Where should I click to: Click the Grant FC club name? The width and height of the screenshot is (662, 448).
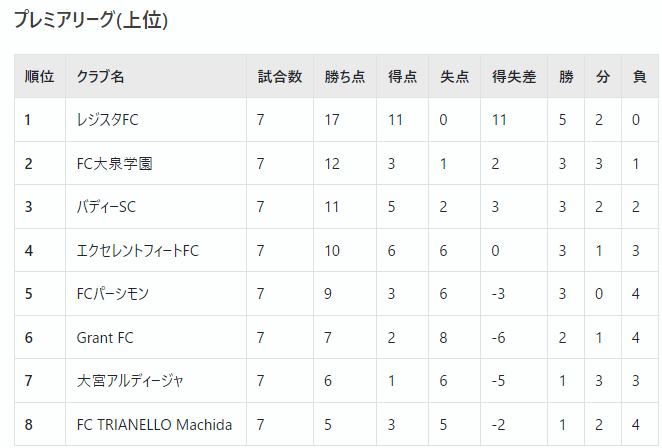(105, 338)
